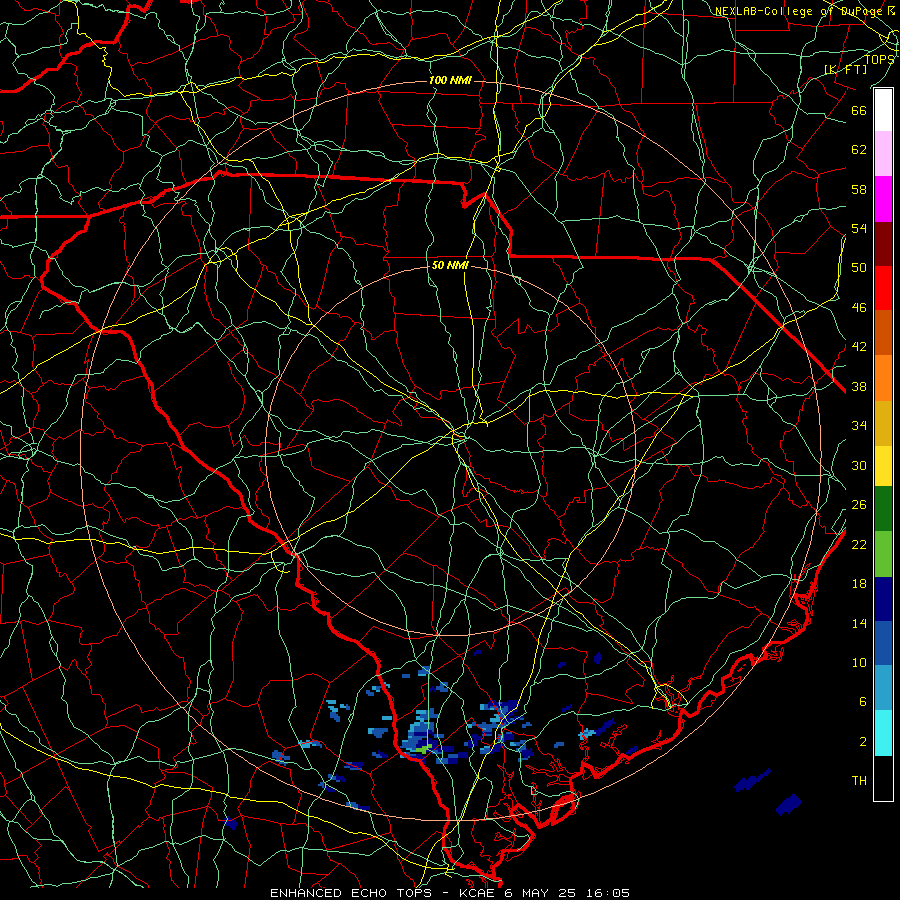
Task: Click the 58 value on the scale
Action: 859,189
